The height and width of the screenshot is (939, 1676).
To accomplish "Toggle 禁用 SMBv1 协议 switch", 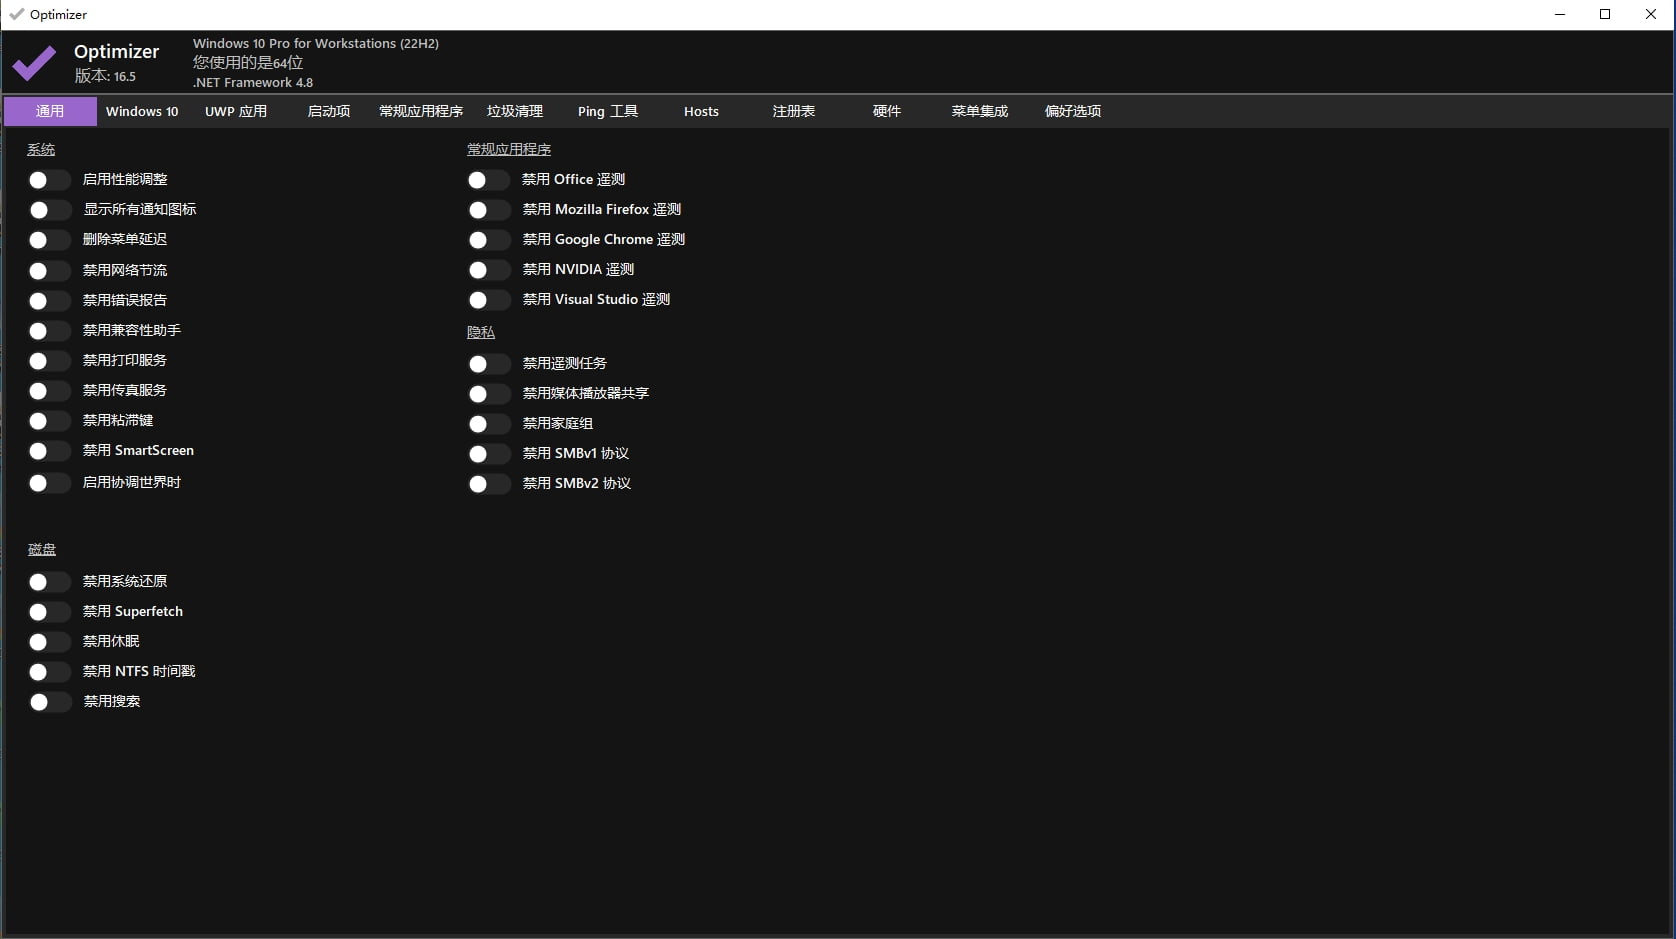I will click(x=488, y=454).
